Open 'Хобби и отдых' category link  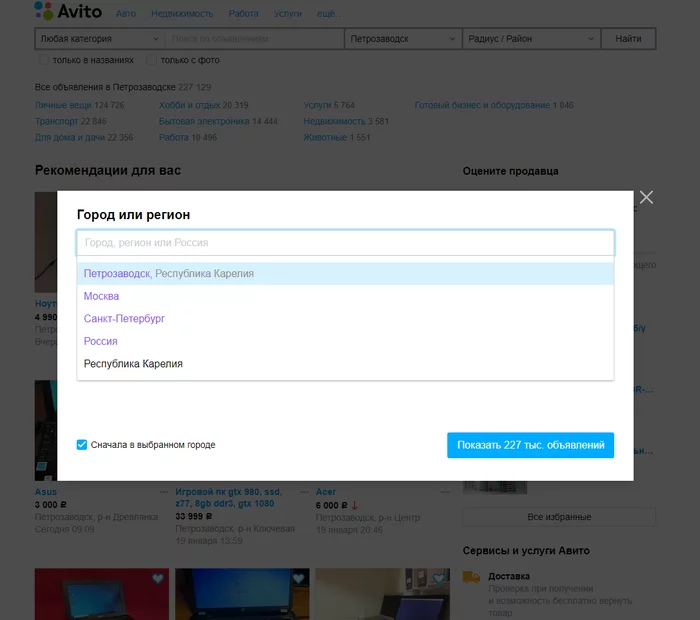(189, 105)
